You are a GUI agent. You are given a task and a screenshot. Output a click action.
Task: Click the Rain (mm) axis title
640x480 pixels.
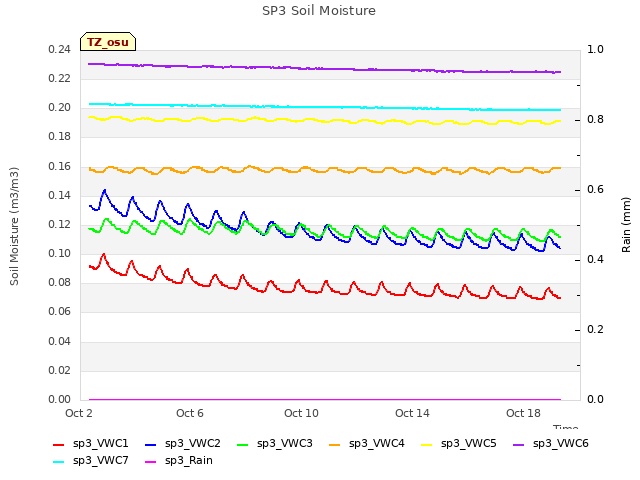pos(626,225)
